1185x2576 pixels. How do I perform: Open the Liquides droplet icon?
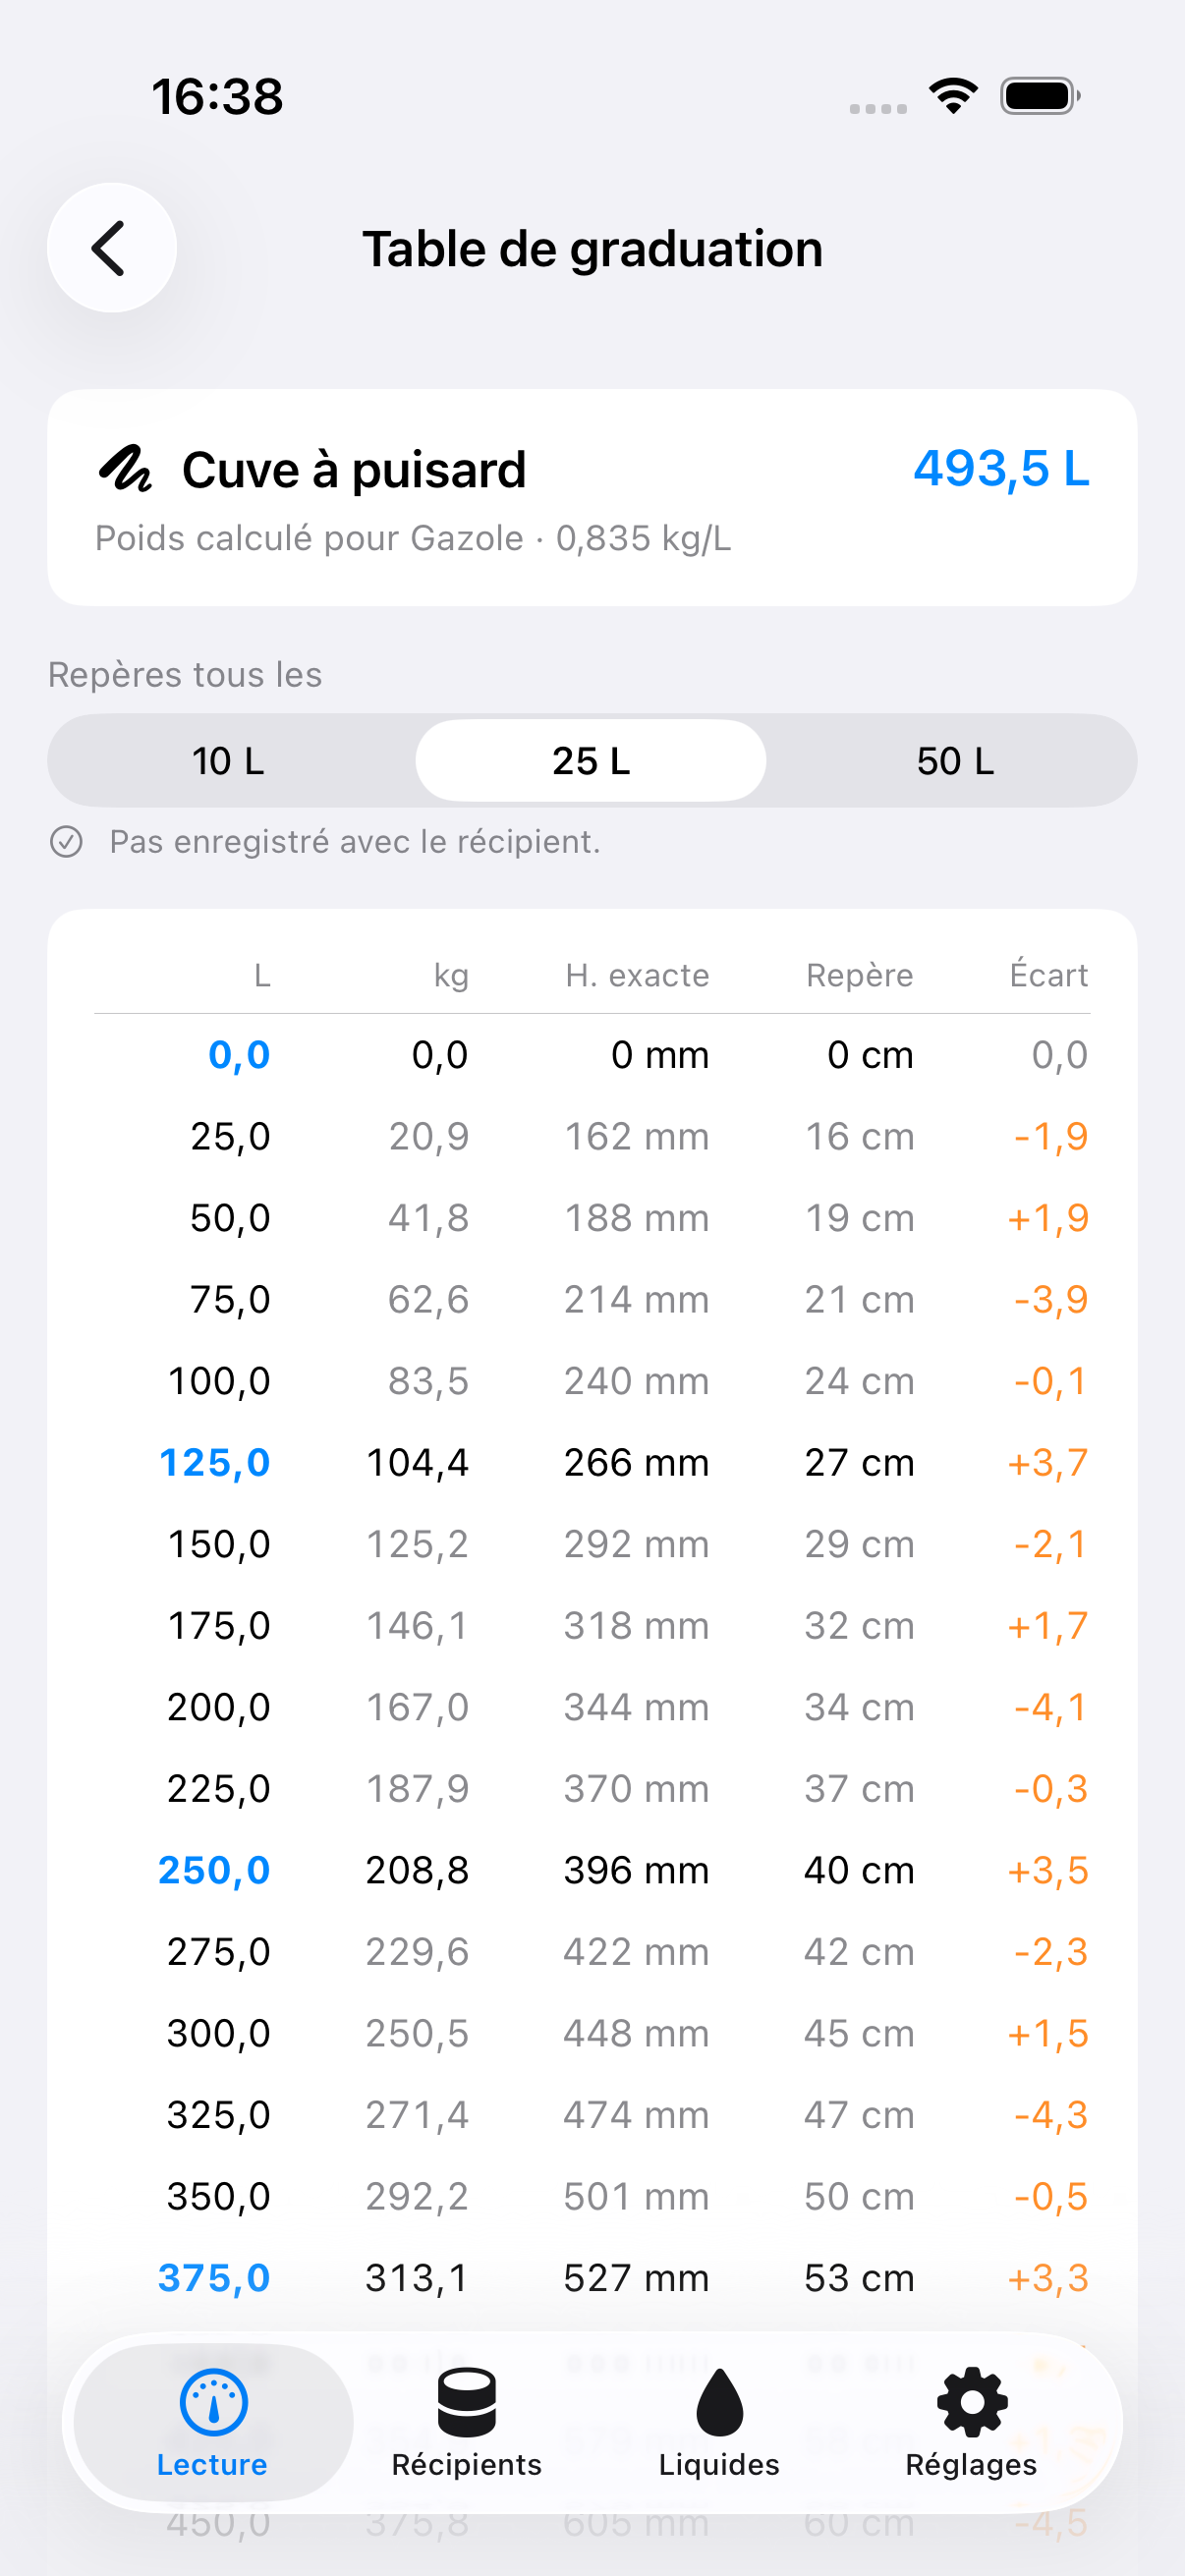pos(719,2401)
